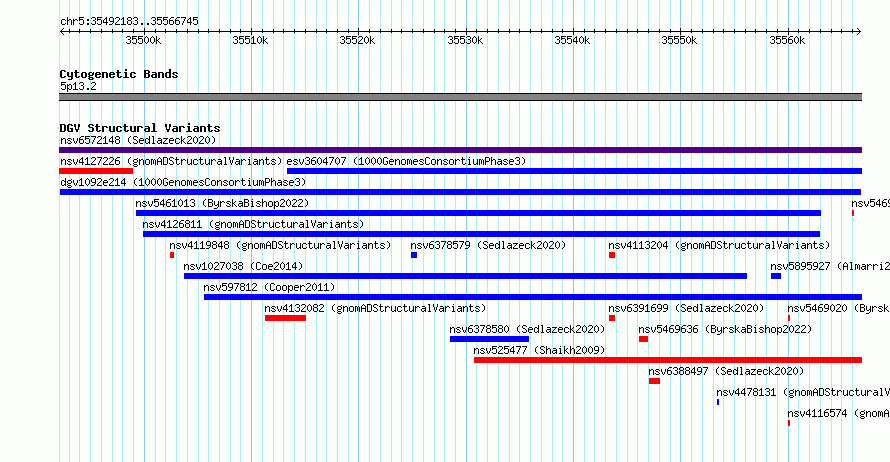The height and width of the screenshot is (462, 890).
Task: Click the blue nsv1027038 variant bar
Action: tap(465, 276)
